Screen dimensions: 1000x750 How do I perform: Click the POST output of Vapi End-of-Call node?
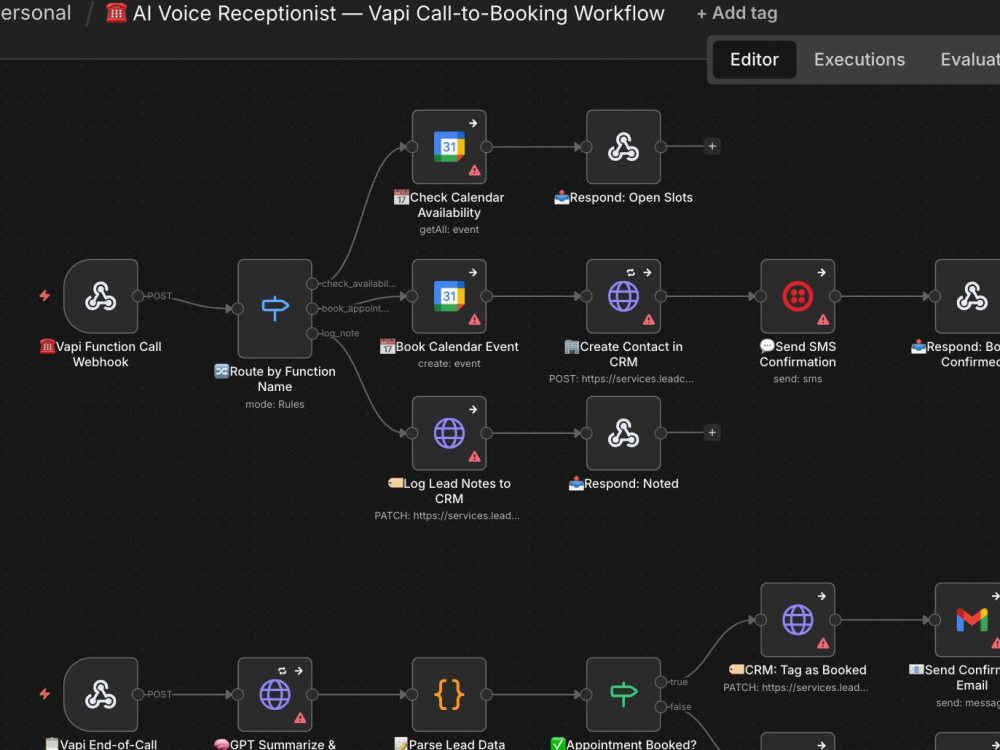(x=138, y=695)
